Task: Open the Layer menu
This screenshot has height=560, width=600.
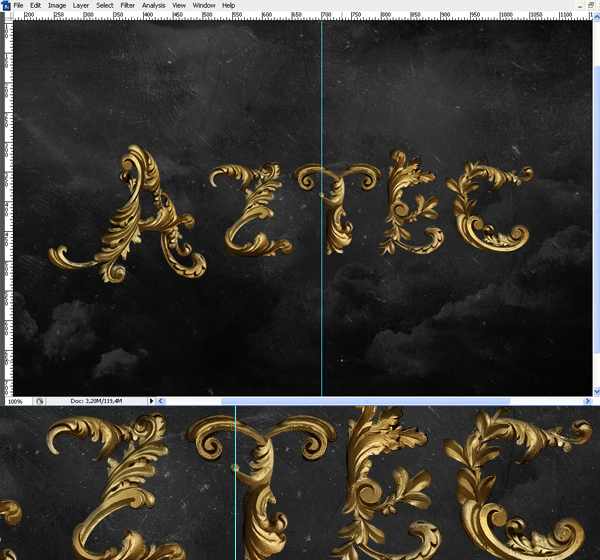Action: (81, 5)
